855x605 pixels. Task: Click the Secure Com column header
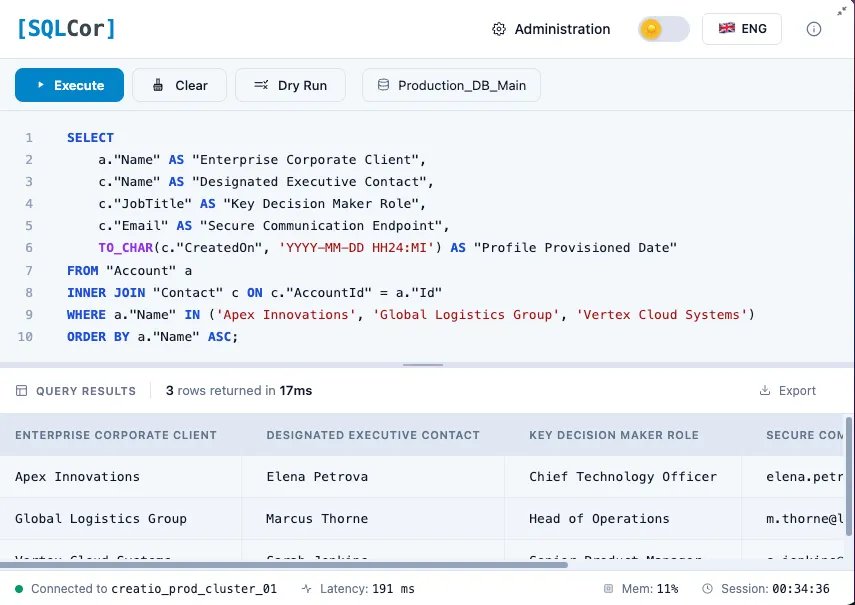[804, 435]
